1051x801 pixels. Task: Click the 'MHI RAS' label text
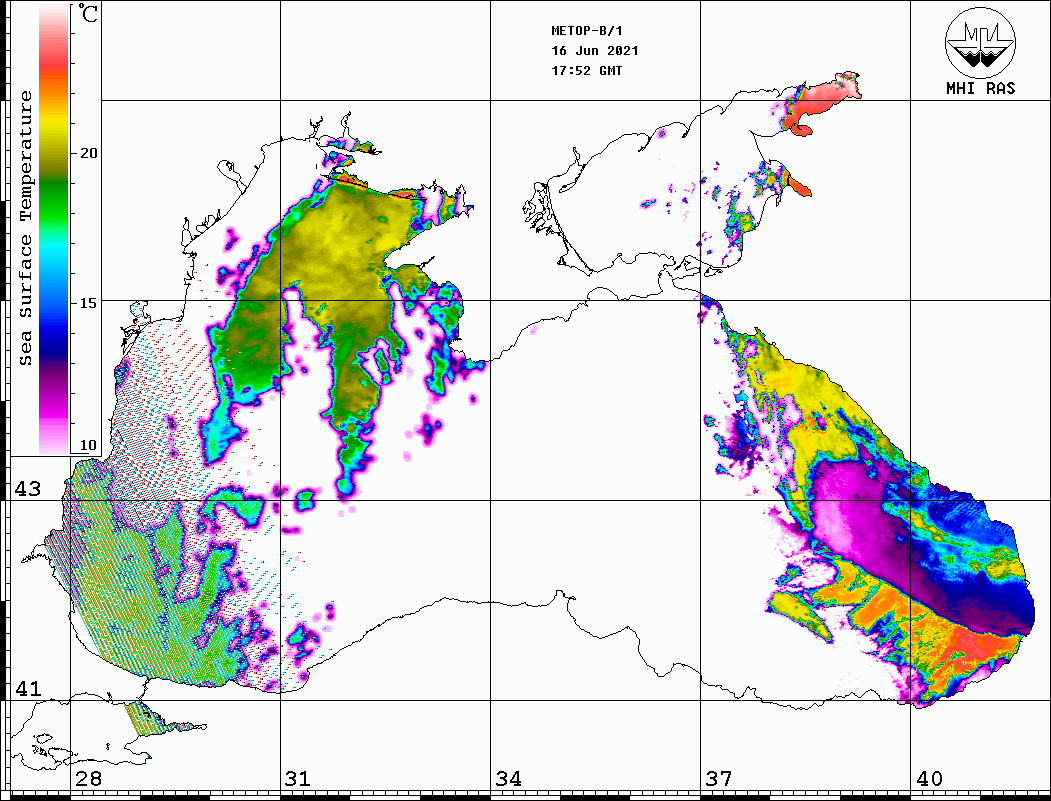point(980,88)
